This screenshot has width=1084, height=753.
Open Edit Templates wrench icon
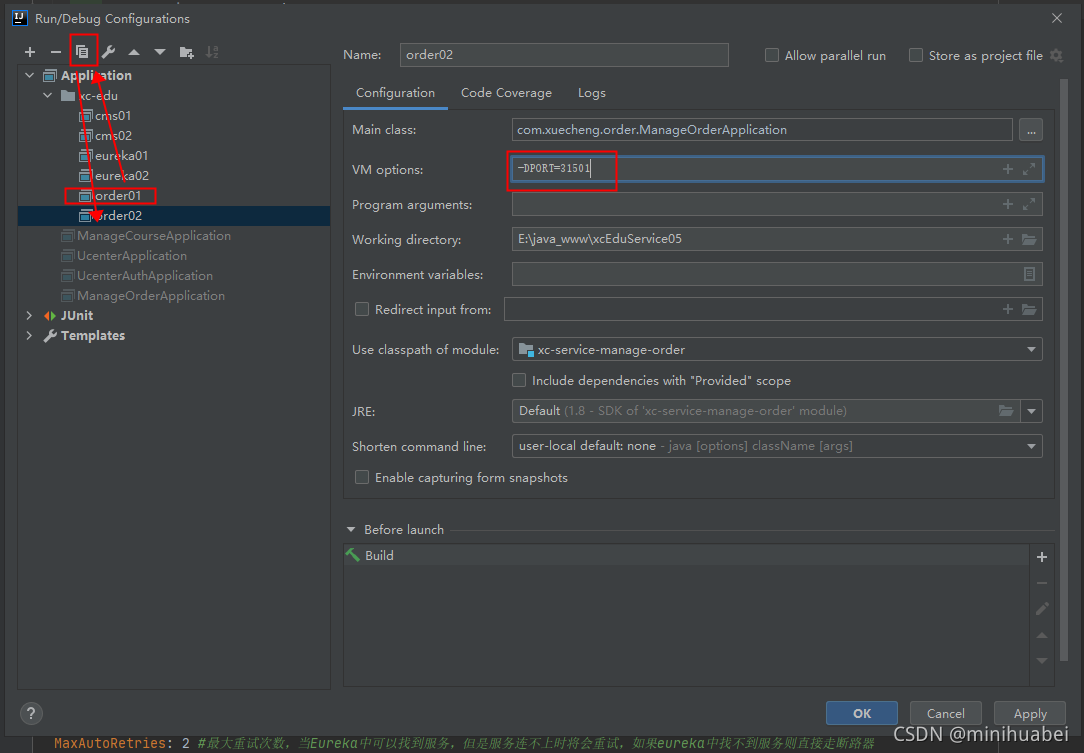[x=109, y=52]
